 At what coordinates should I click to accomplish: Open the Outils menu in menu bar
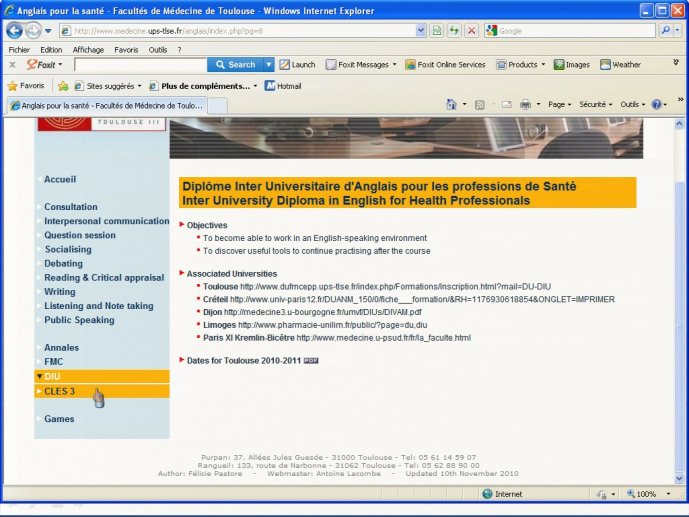[158, 50]
